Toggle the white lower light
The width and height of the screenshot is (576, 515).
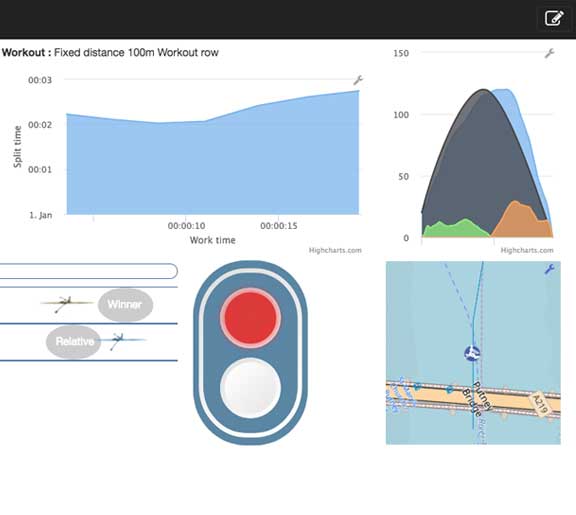pos(251,388)
